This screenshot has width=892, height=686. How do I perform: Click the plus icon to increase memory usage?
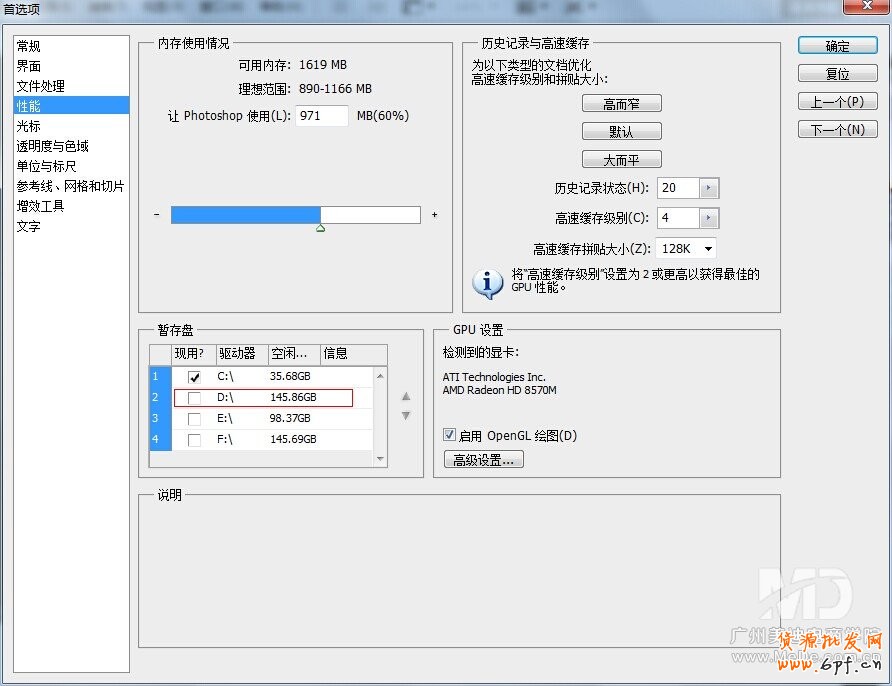point(433,213)
